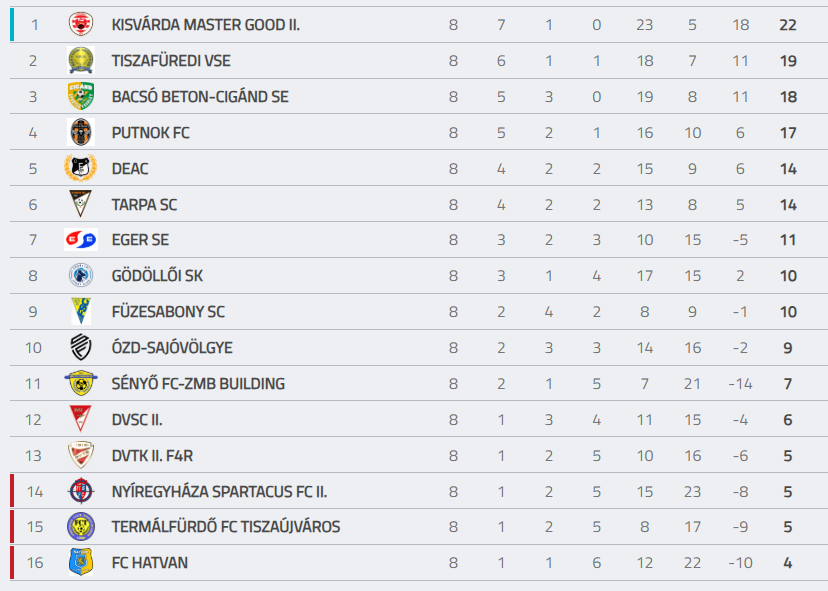Select the Sényő FC-ZMB Building crest
Viewport: 828px width, 591px height.
point(81,383)
